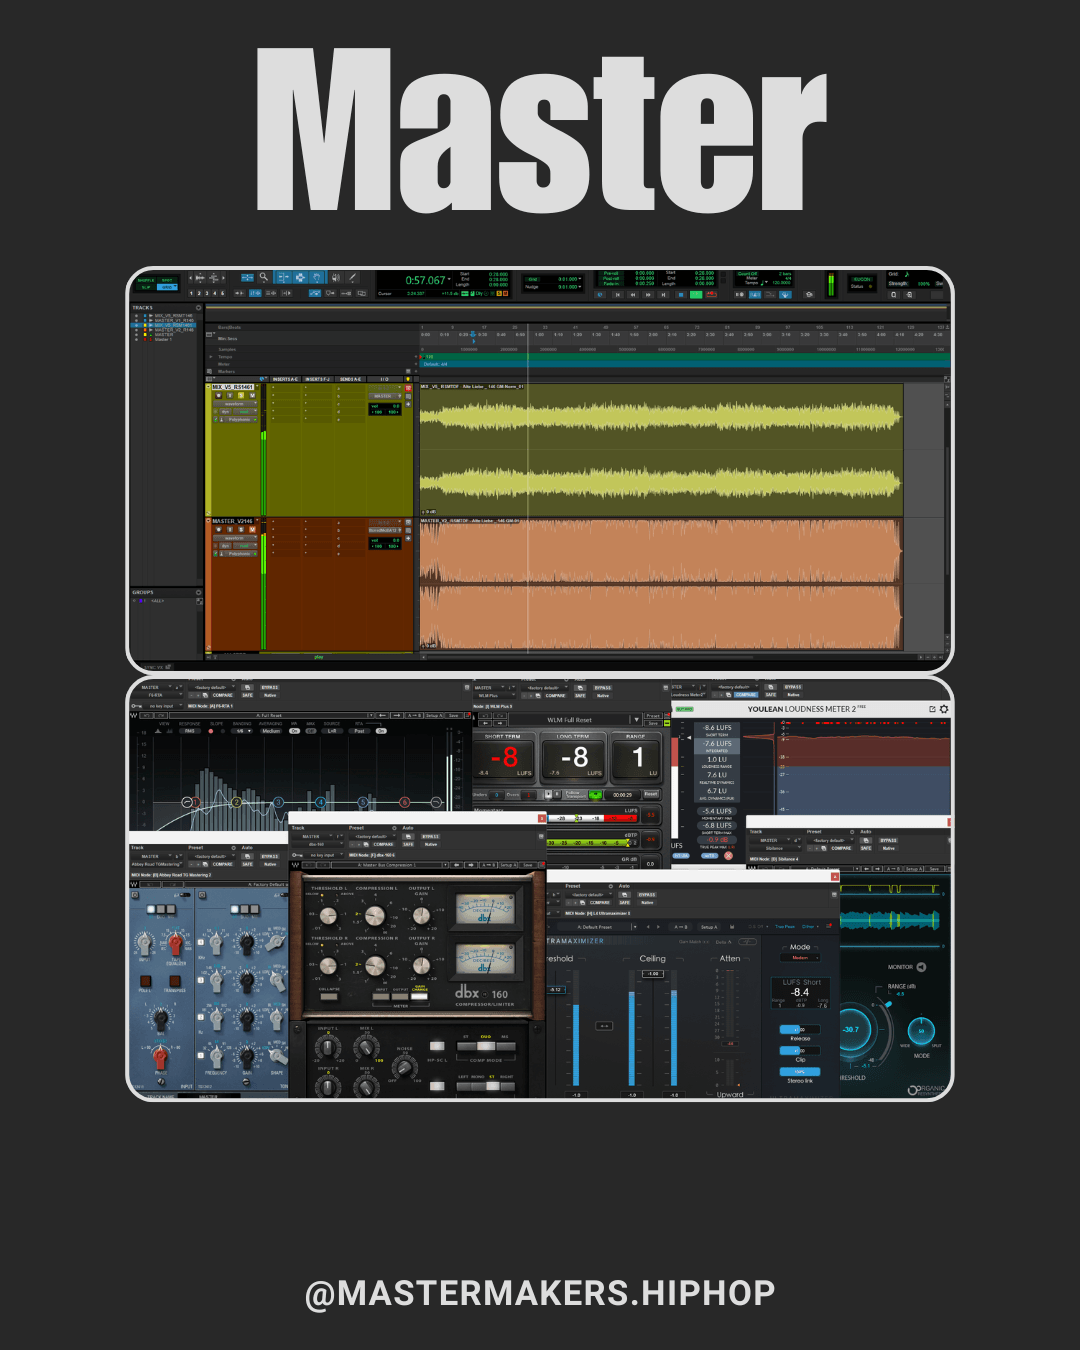Open the True Peak tab in L4 Ultramaximizer
The width and height of the screenshot is (1080, 1350).
[785, 927]
